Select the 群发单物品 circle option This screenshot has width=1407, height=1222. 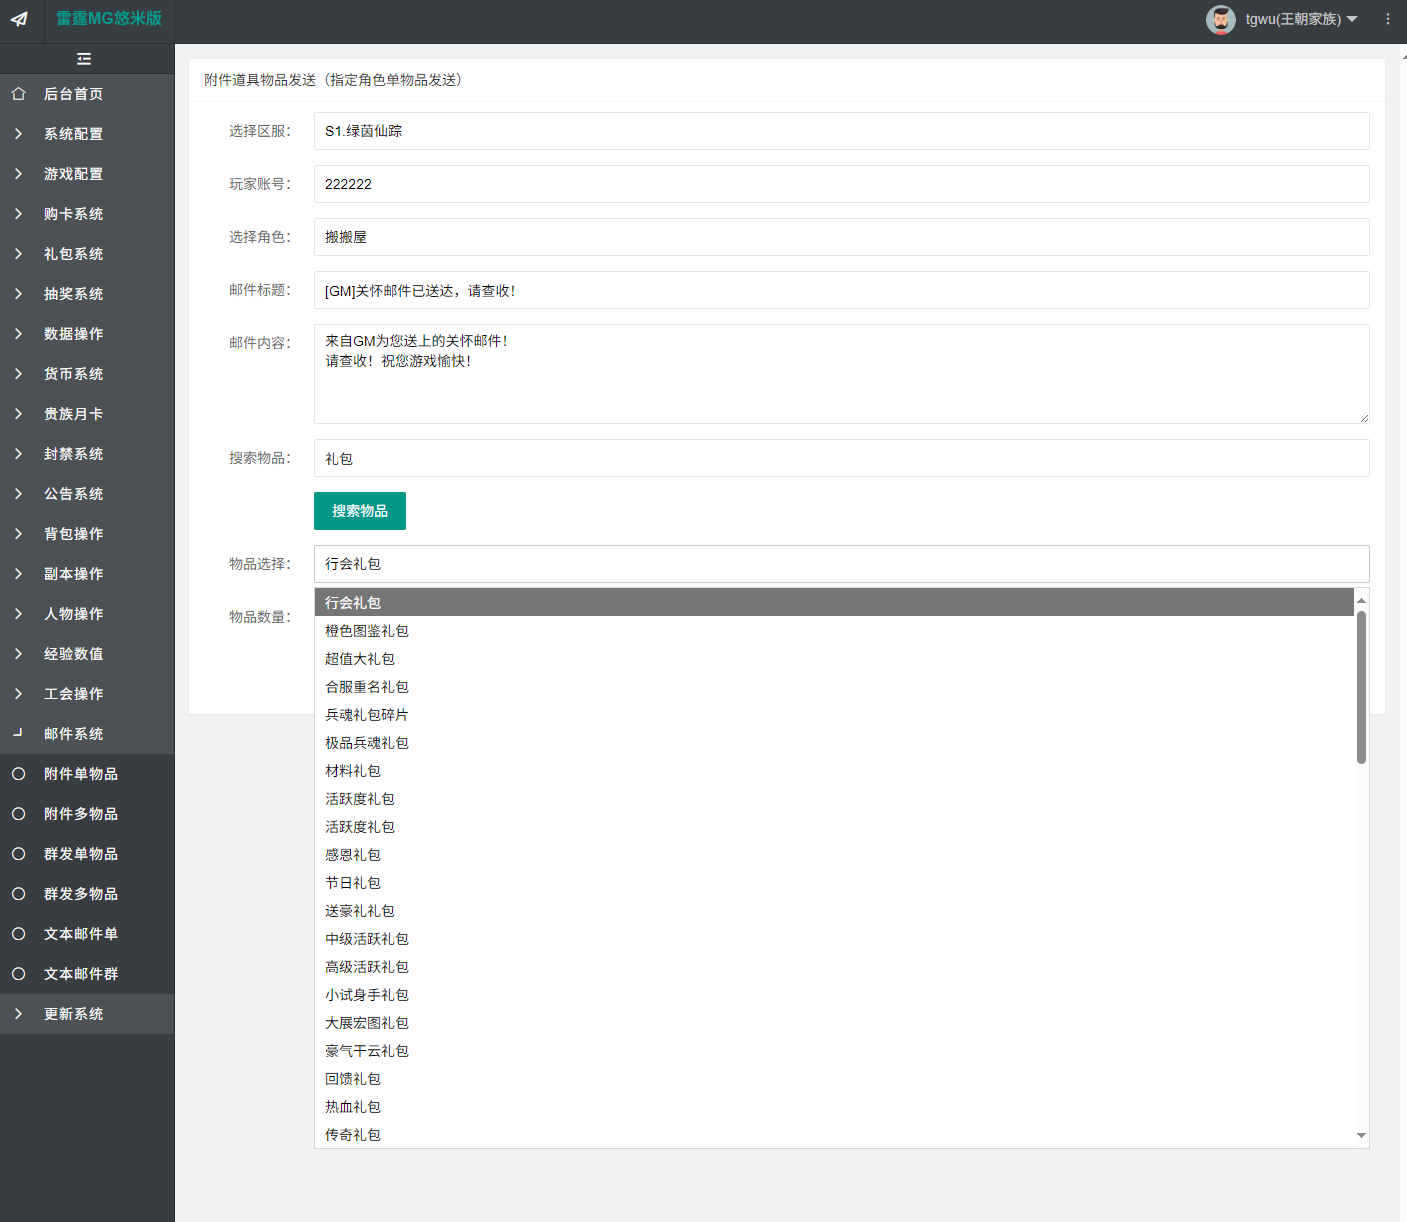(x=18, y=854)
